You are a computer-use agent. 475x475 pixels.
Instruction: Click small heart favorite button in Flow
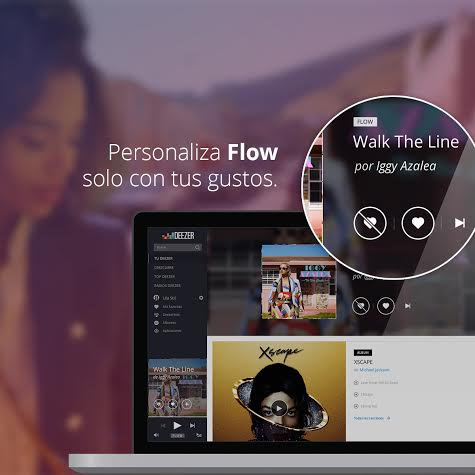tap(386, 306)
